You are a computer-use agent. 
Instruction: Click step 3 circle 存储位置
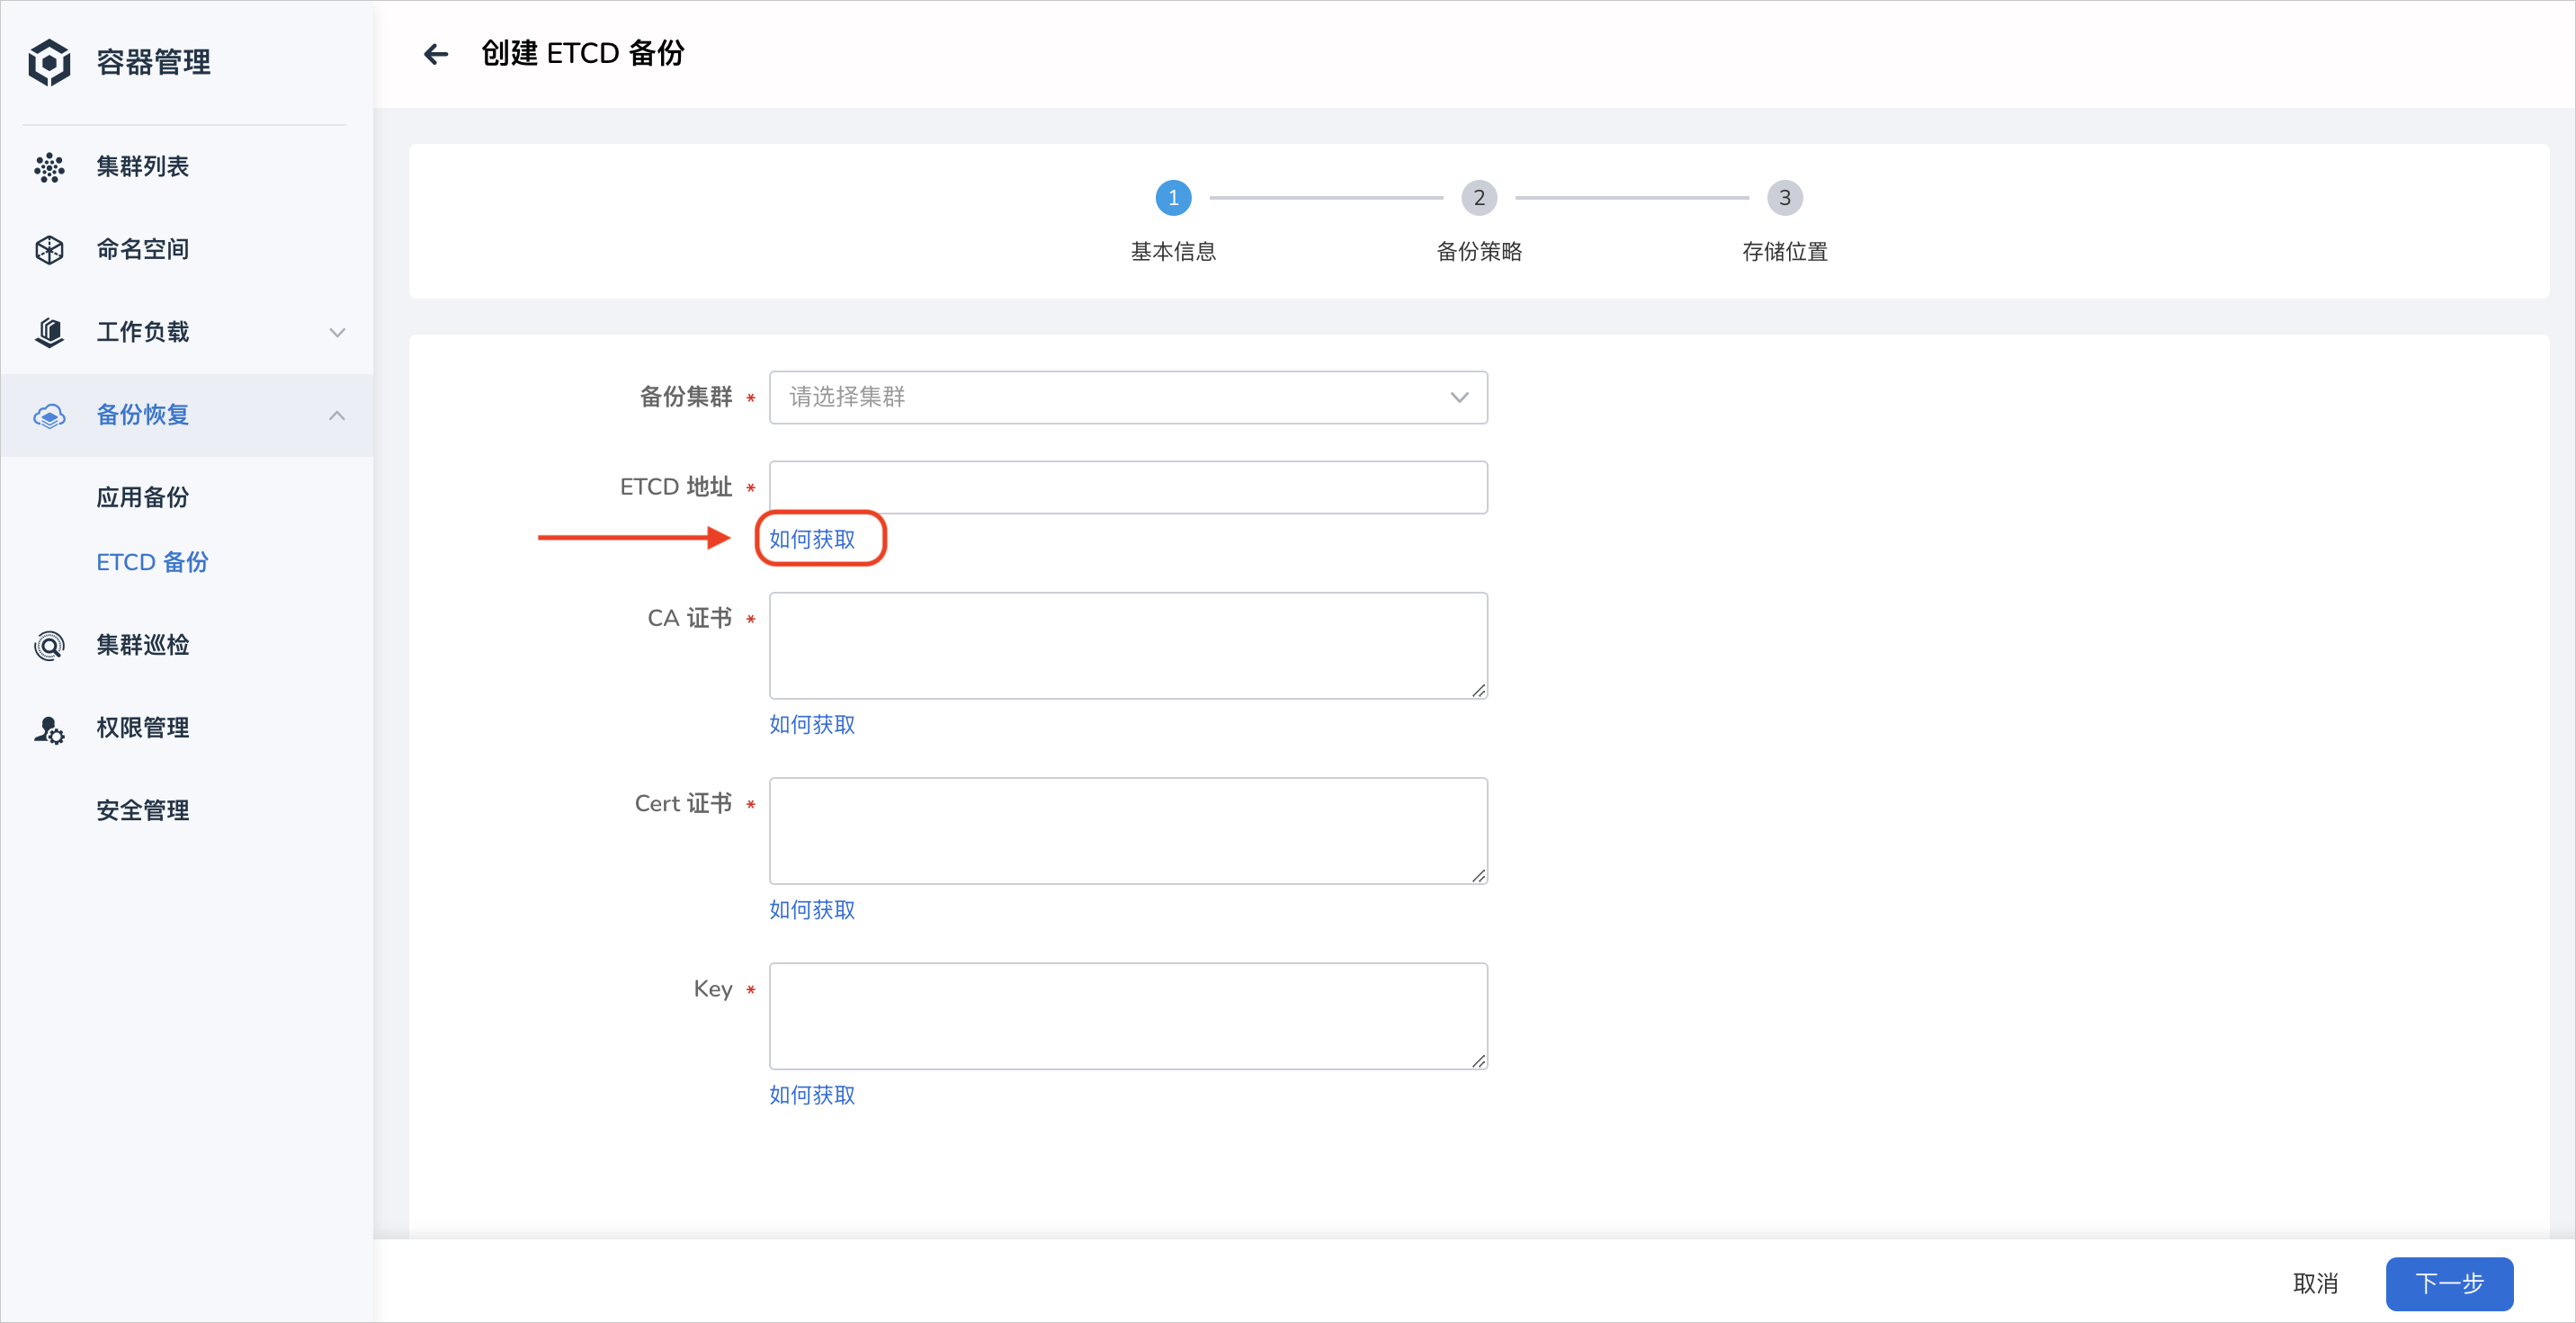point(1785,198)
